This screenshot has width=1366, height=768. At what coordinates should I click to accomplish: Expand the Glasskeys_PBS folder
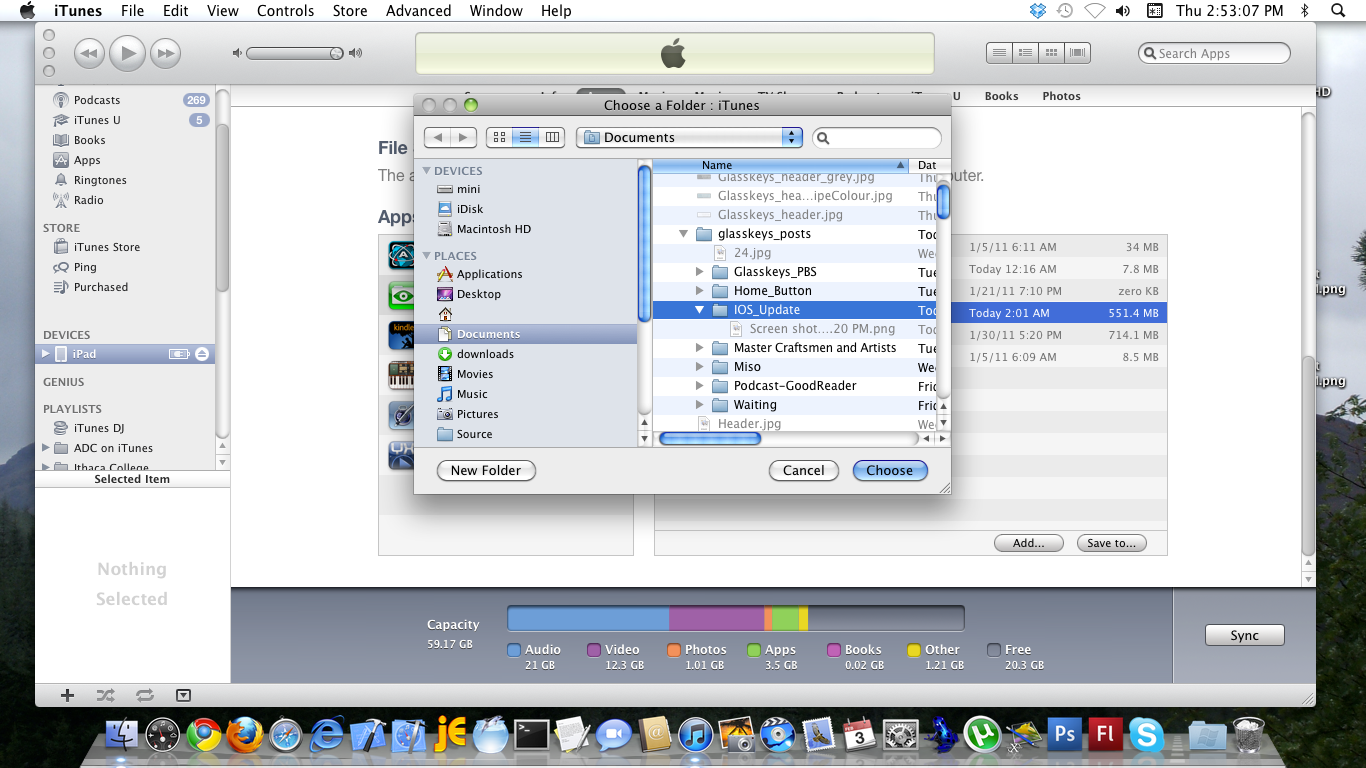tap(700, 272)
